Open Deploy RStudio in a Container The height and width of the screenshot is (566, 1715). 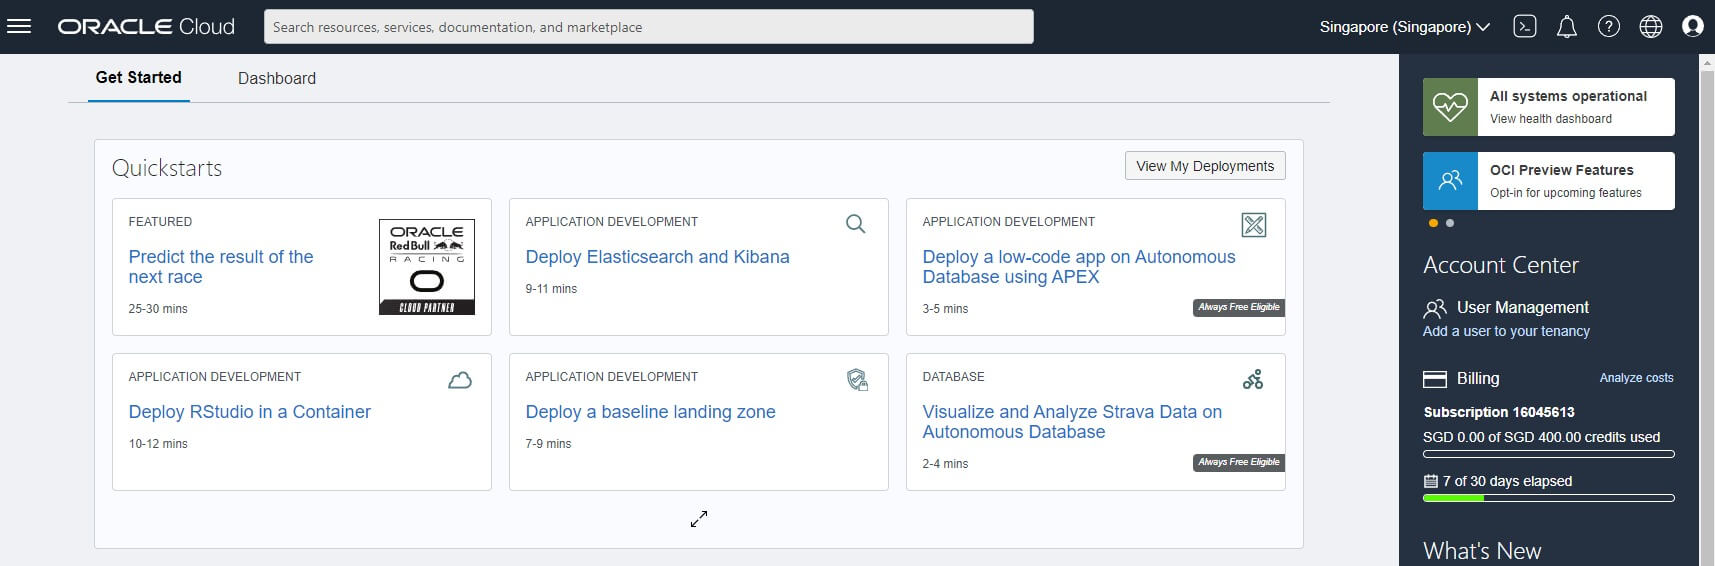pyautogui.click(x=250, y=412)
